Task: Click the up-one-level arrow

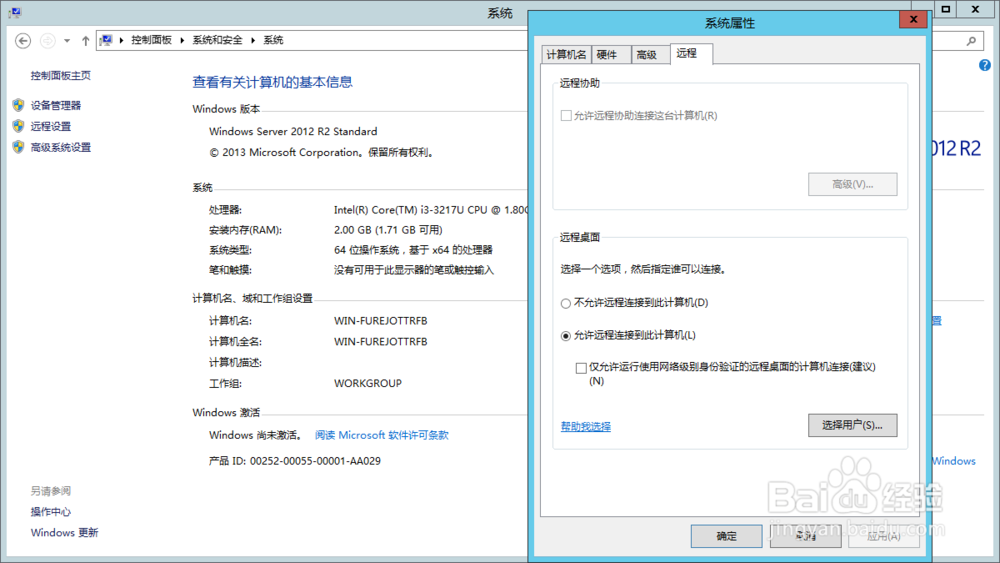Action: [x=85, y=41]
